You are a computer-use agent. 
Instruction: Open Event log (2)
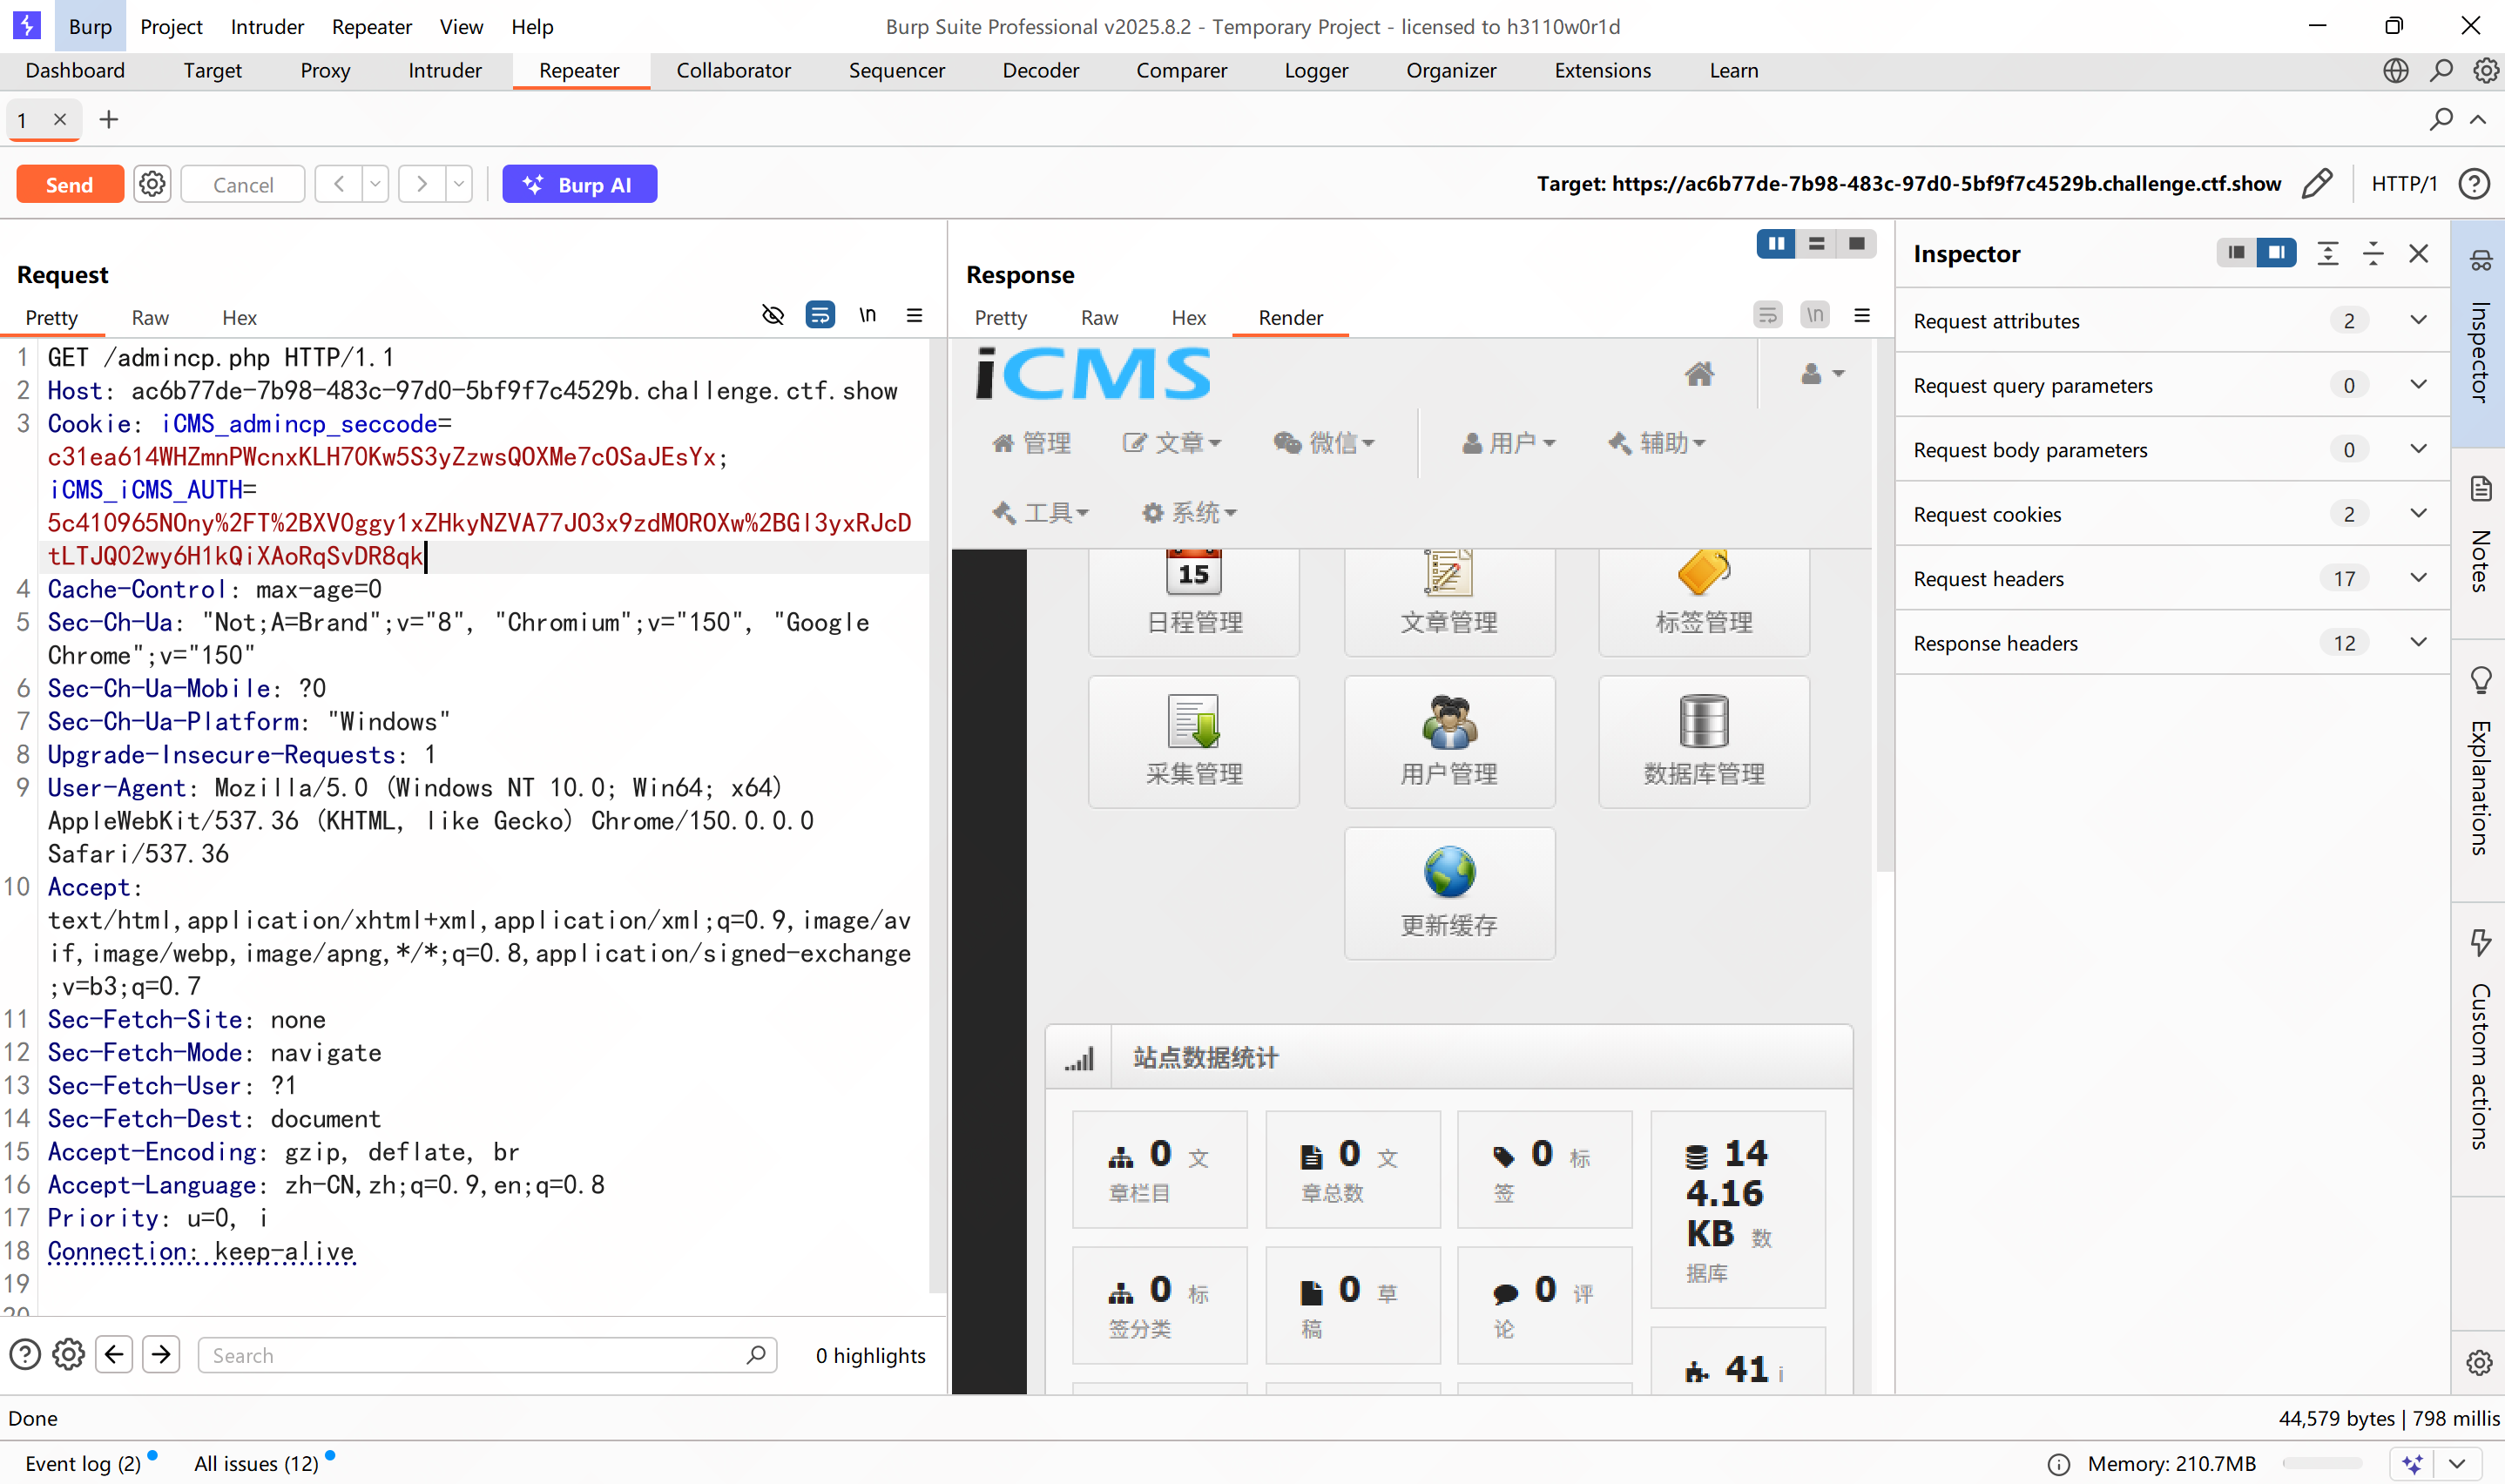[84, 1463]
